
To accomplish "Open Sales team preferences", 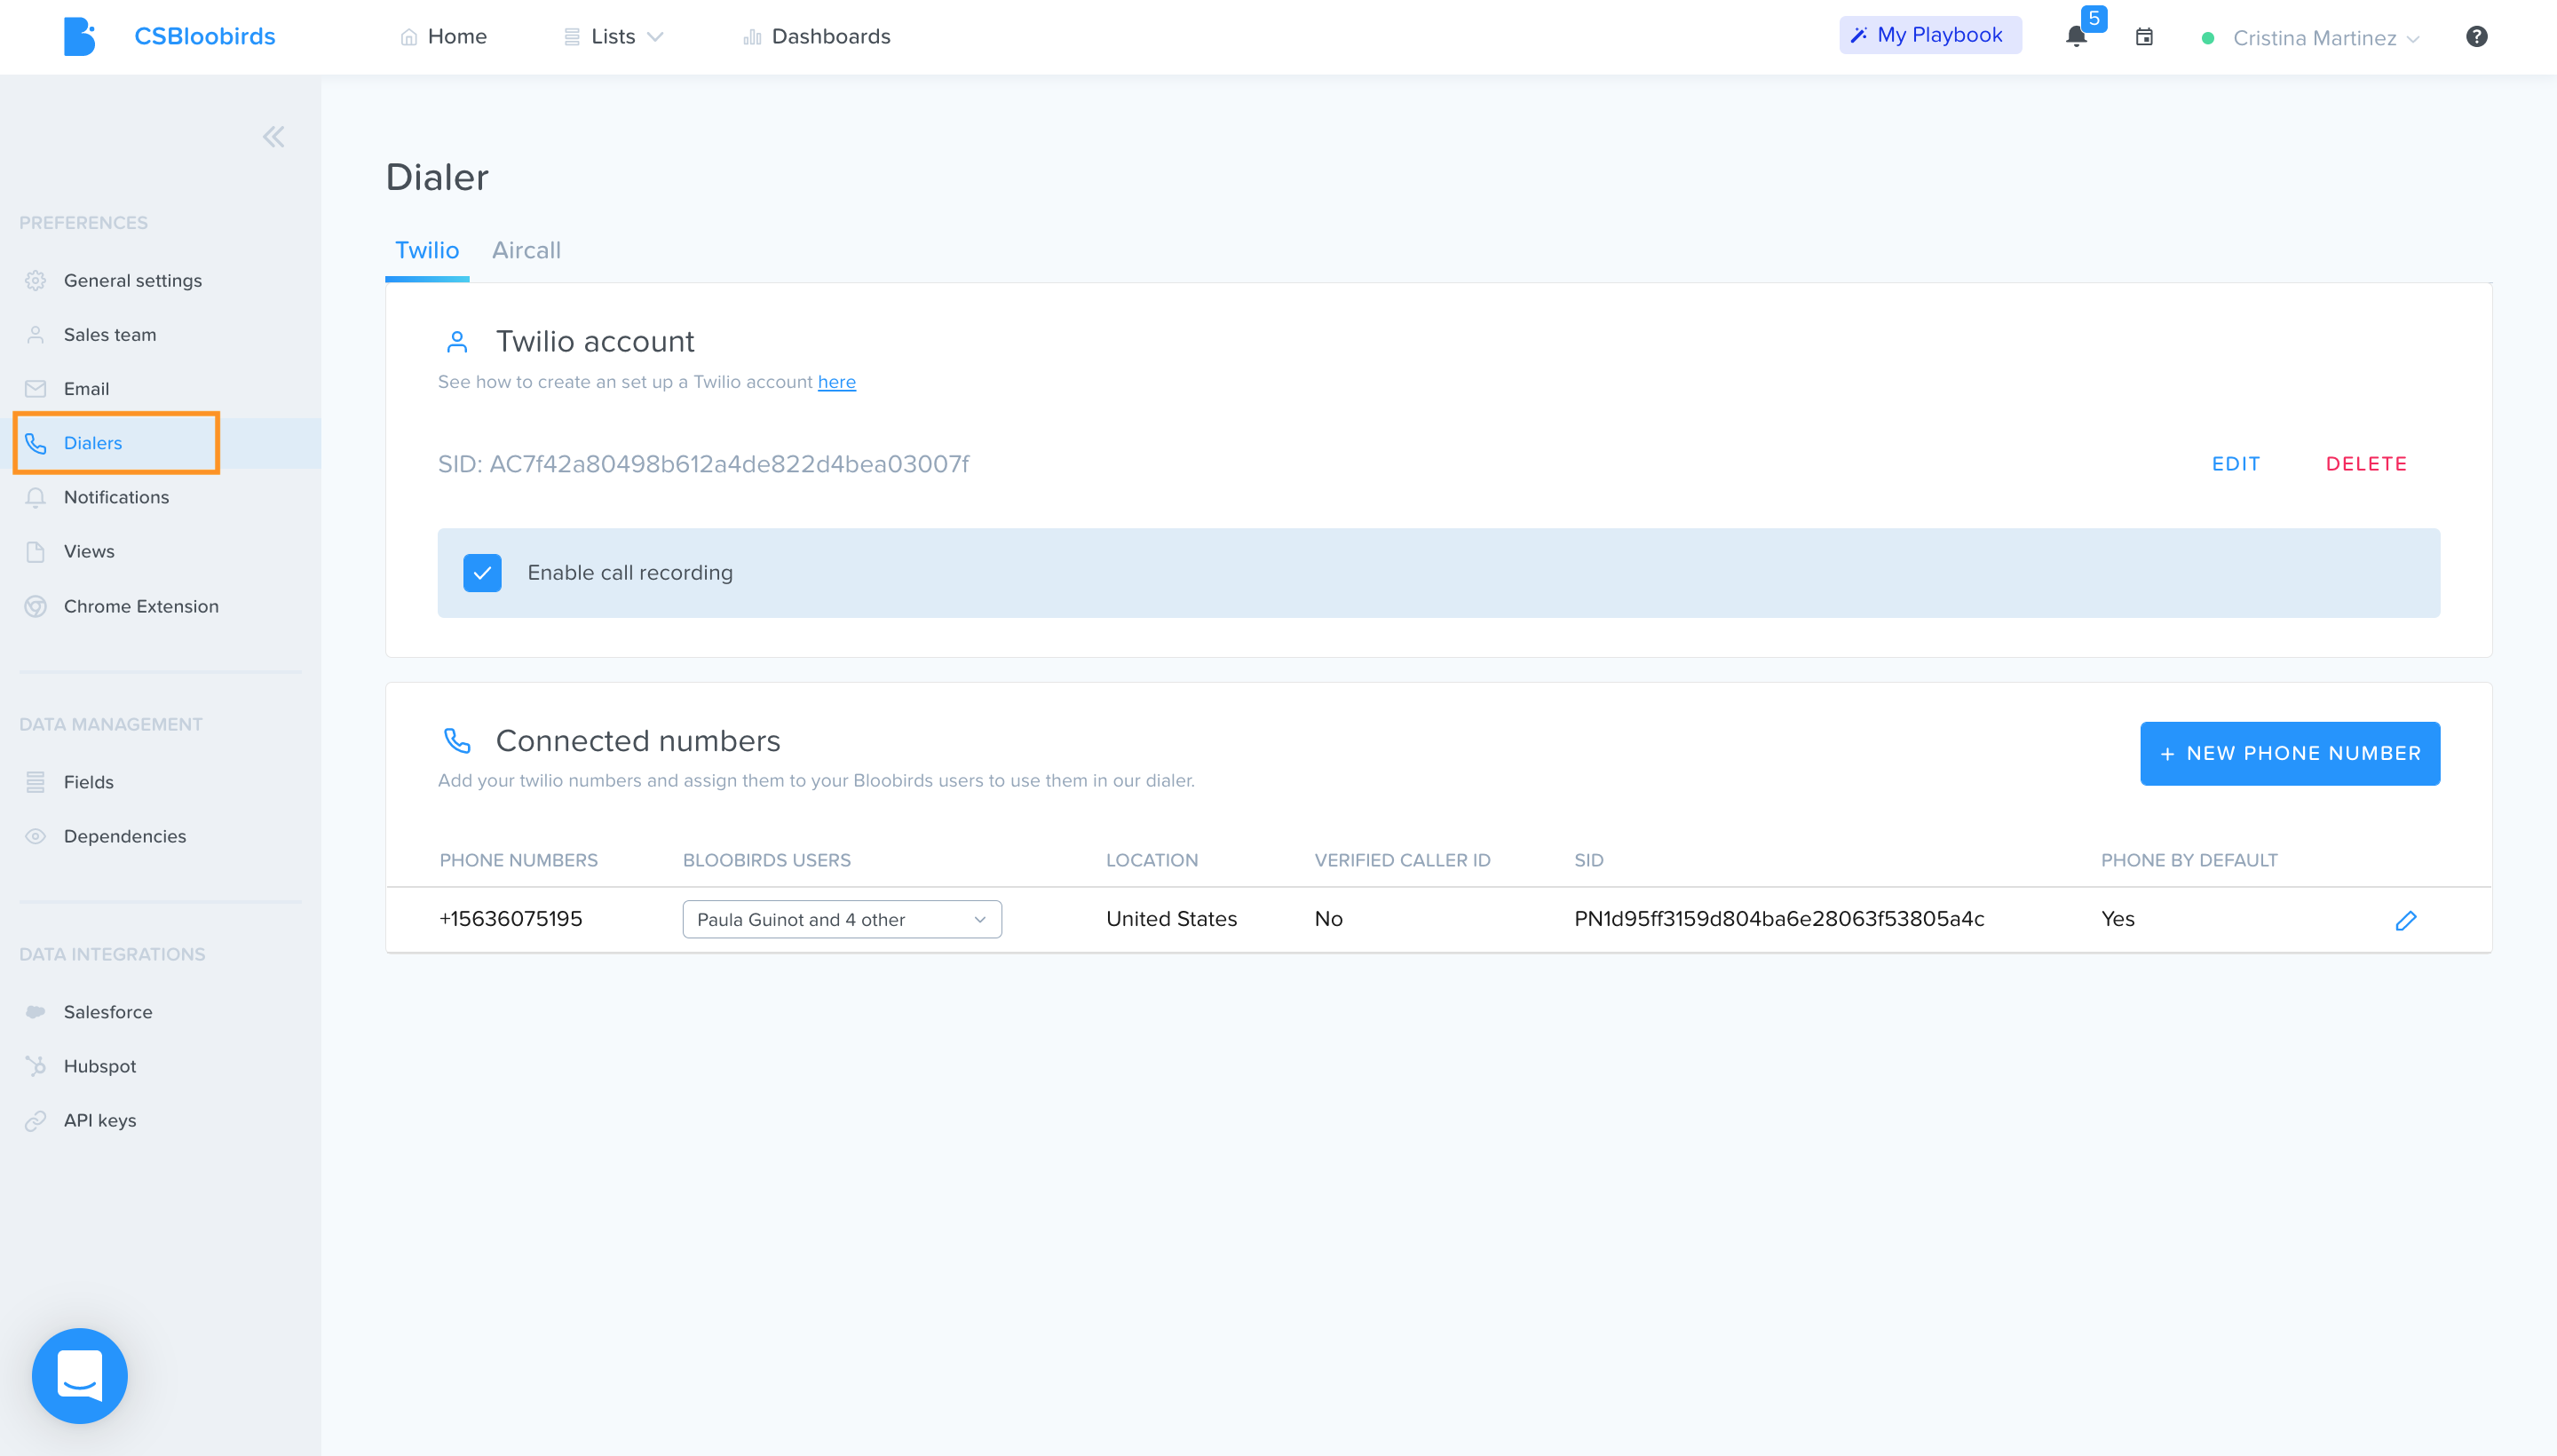I will (x=110, y=335).
